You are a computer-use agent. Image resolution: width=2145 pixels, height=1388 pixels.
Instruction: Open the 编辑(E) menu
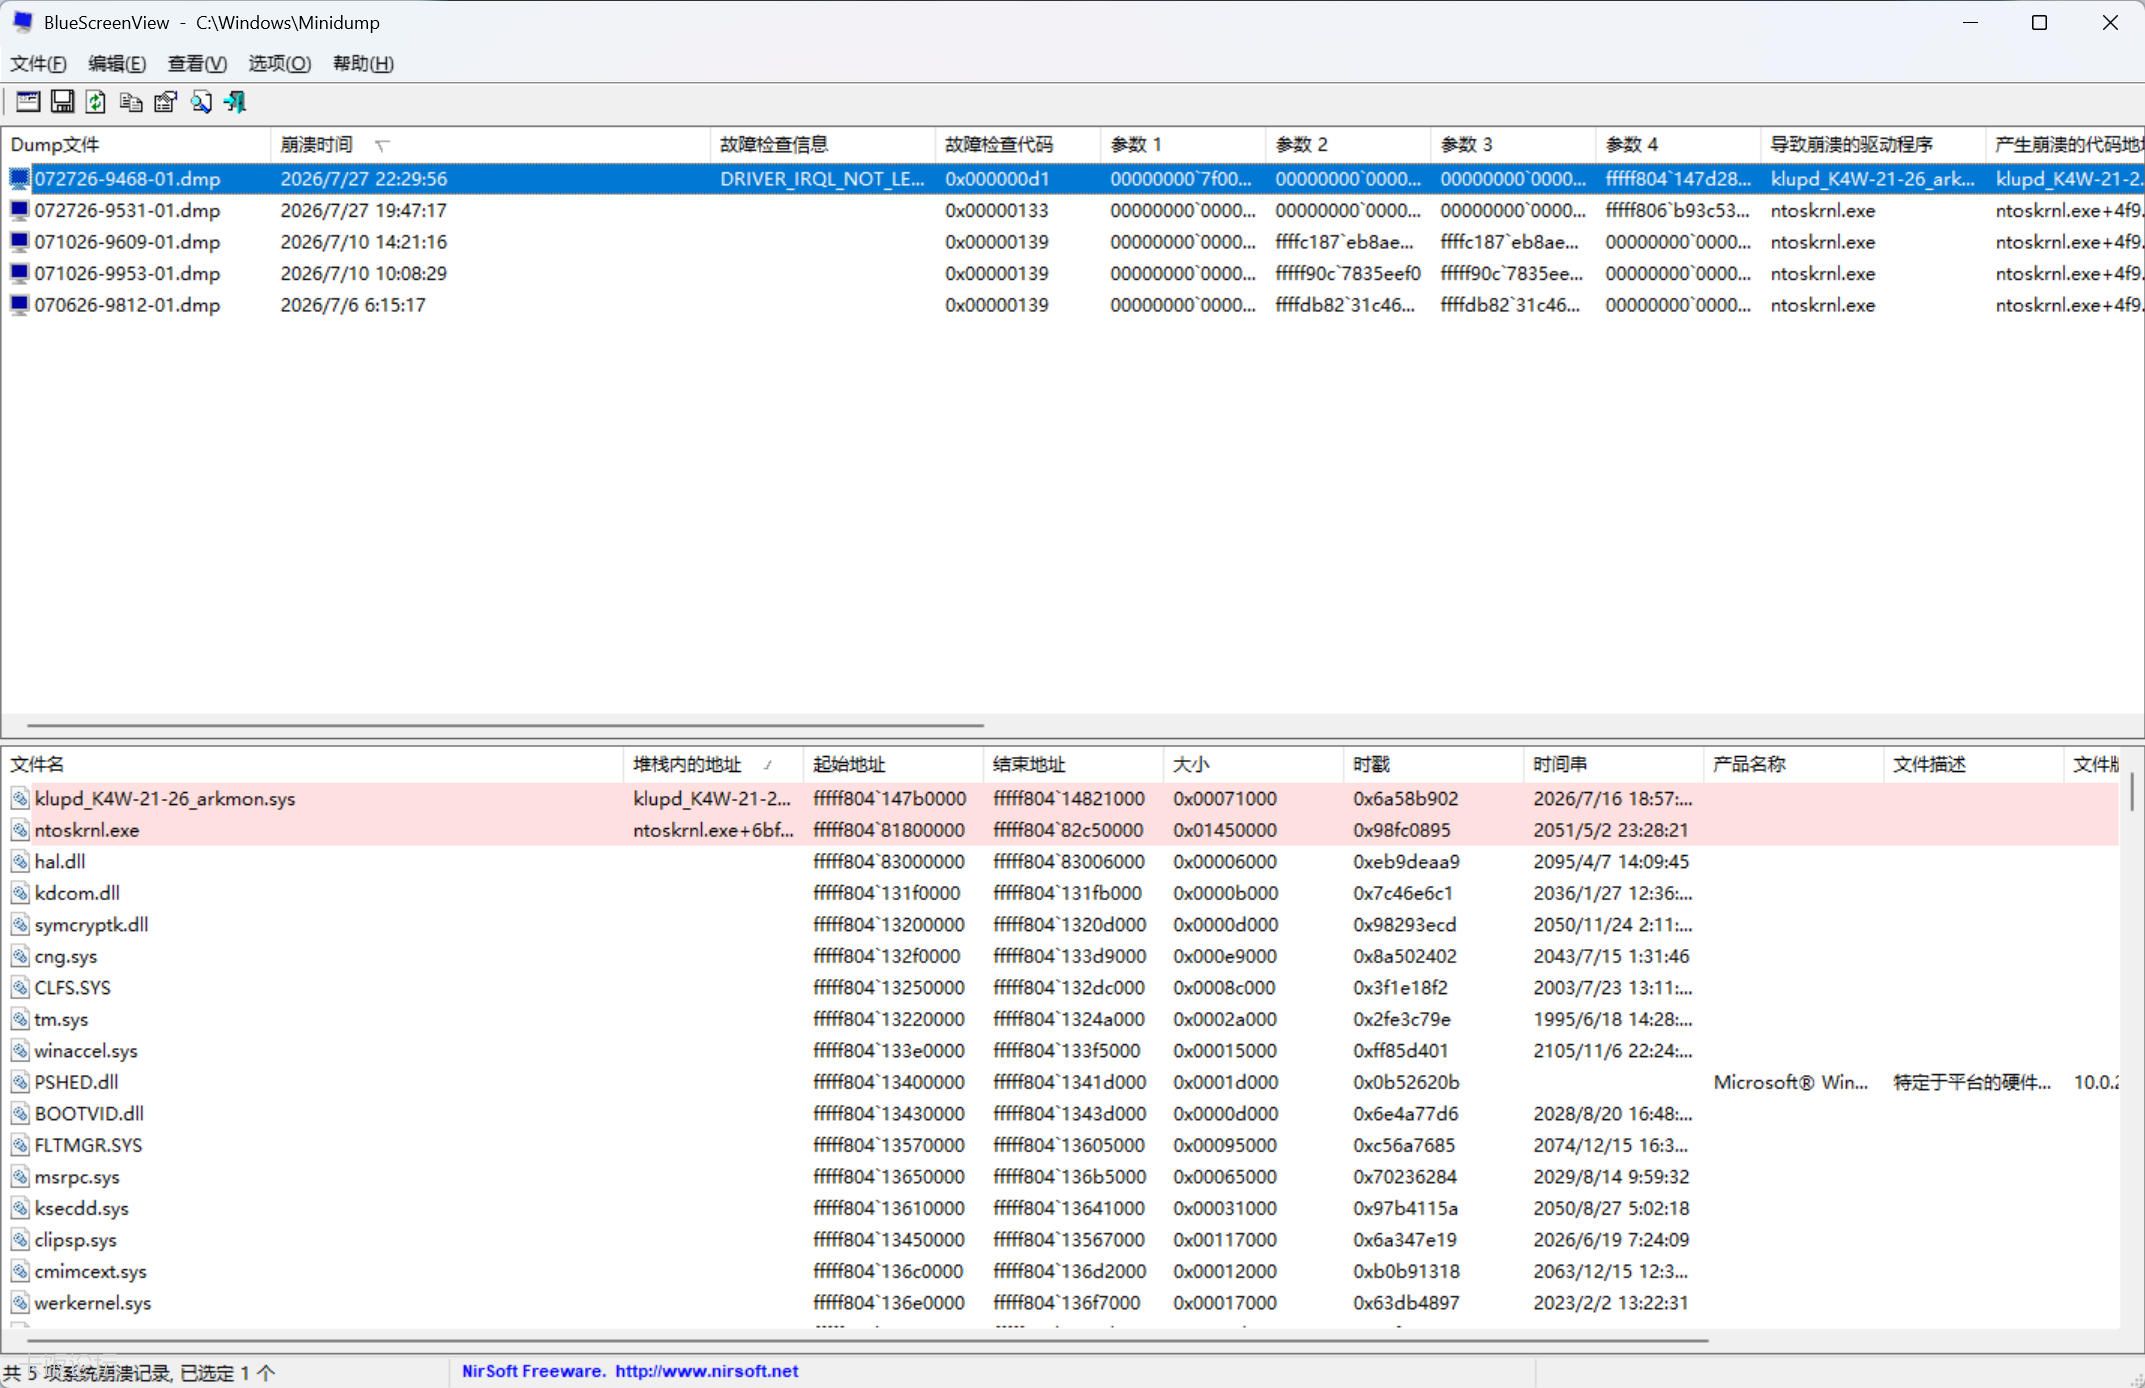[x=117, y=64]
